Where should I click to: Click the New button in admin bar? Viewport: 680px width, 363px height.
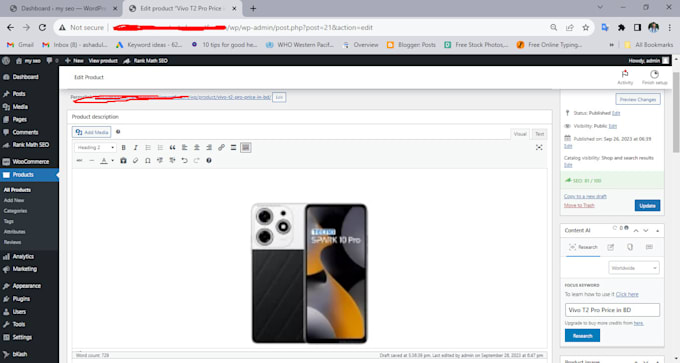click(74, 61)
